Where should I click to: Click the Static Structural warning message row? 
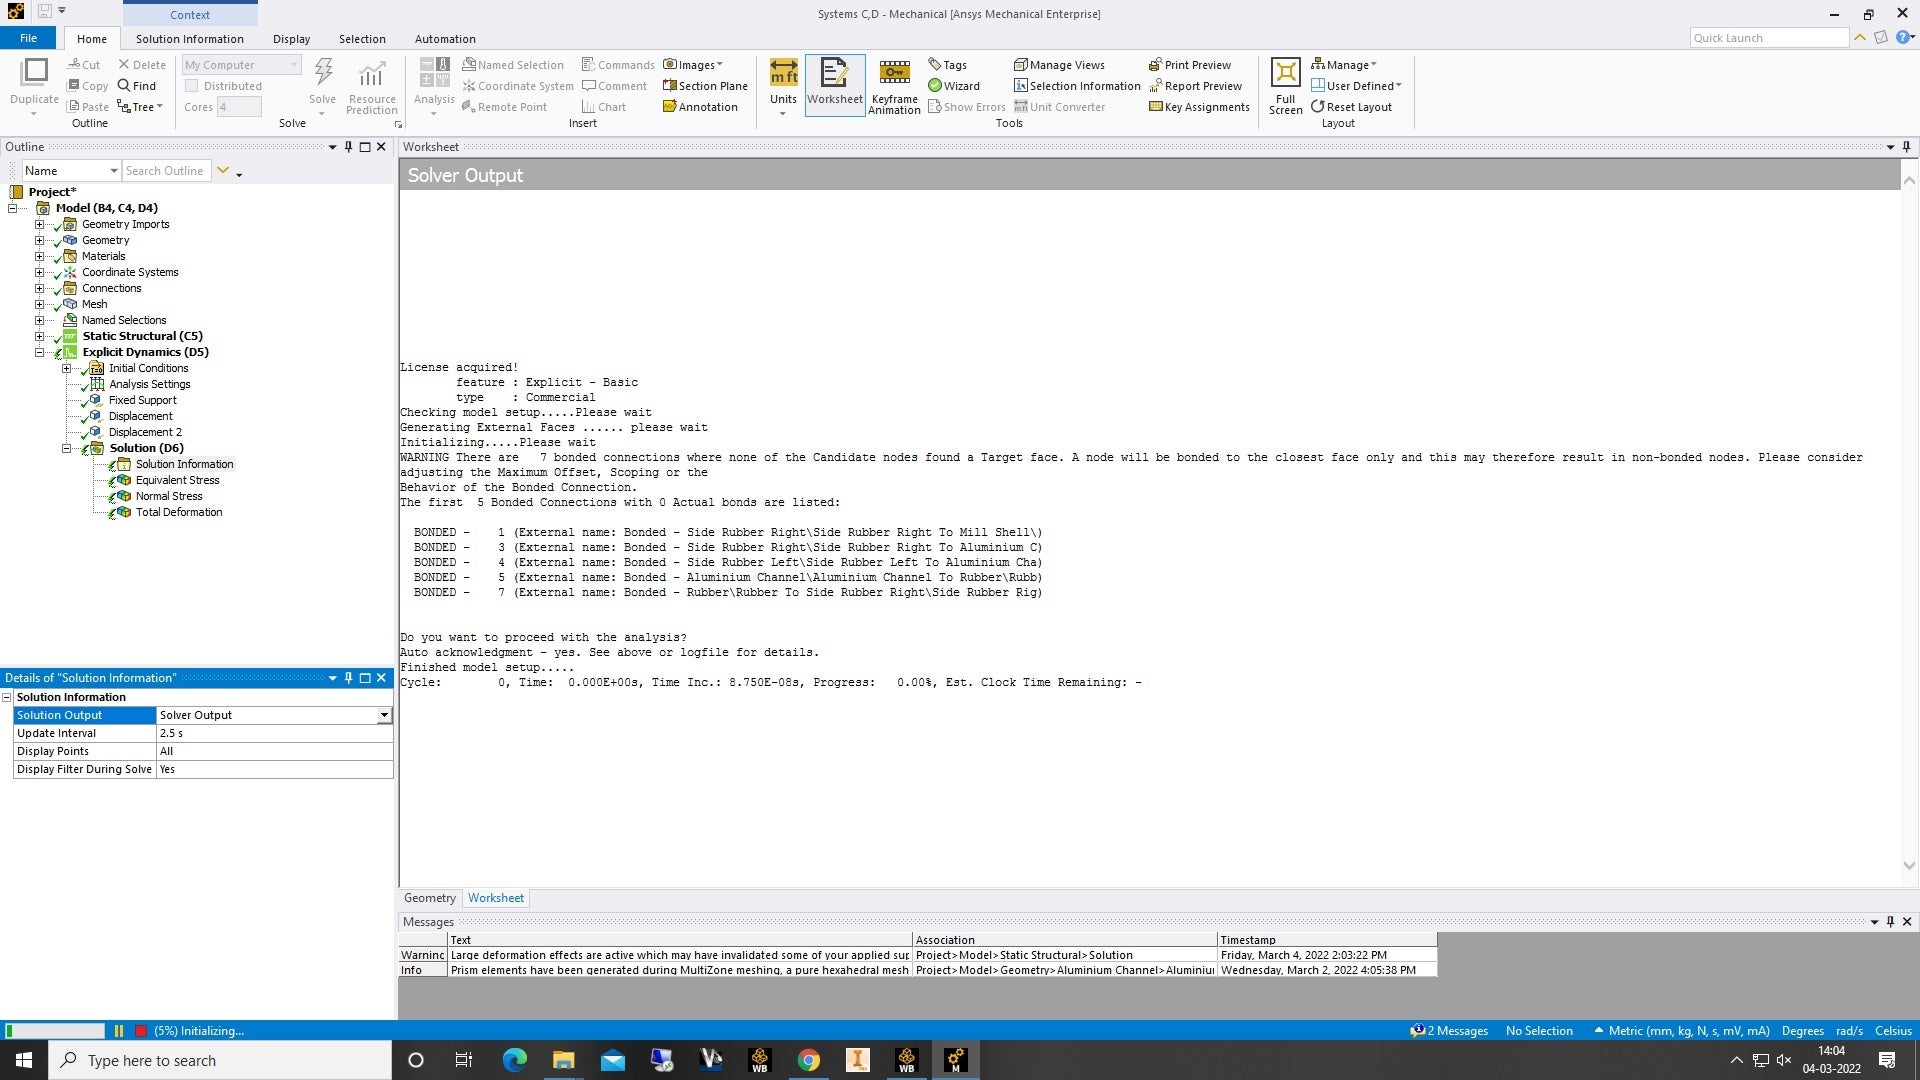[917, 955]
